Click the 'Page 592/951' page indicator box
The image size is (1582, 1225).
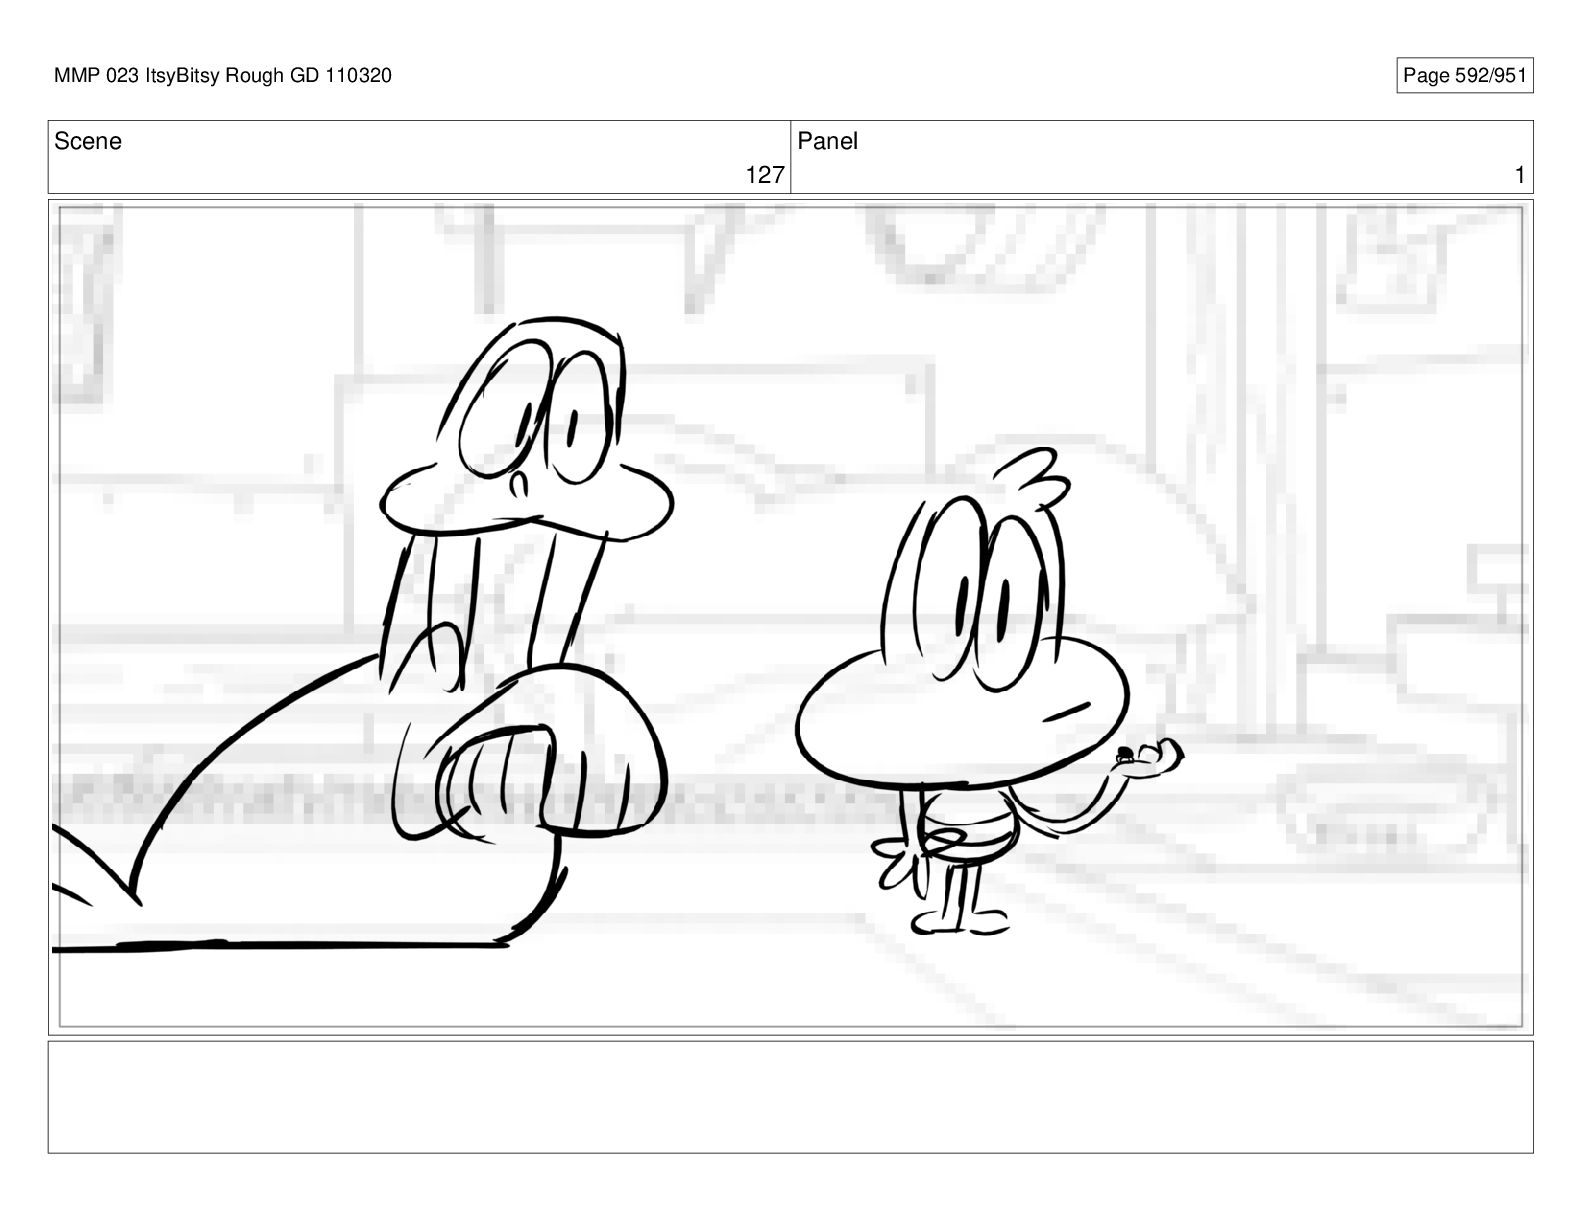pyautogui.click(x=1464, y=75)
